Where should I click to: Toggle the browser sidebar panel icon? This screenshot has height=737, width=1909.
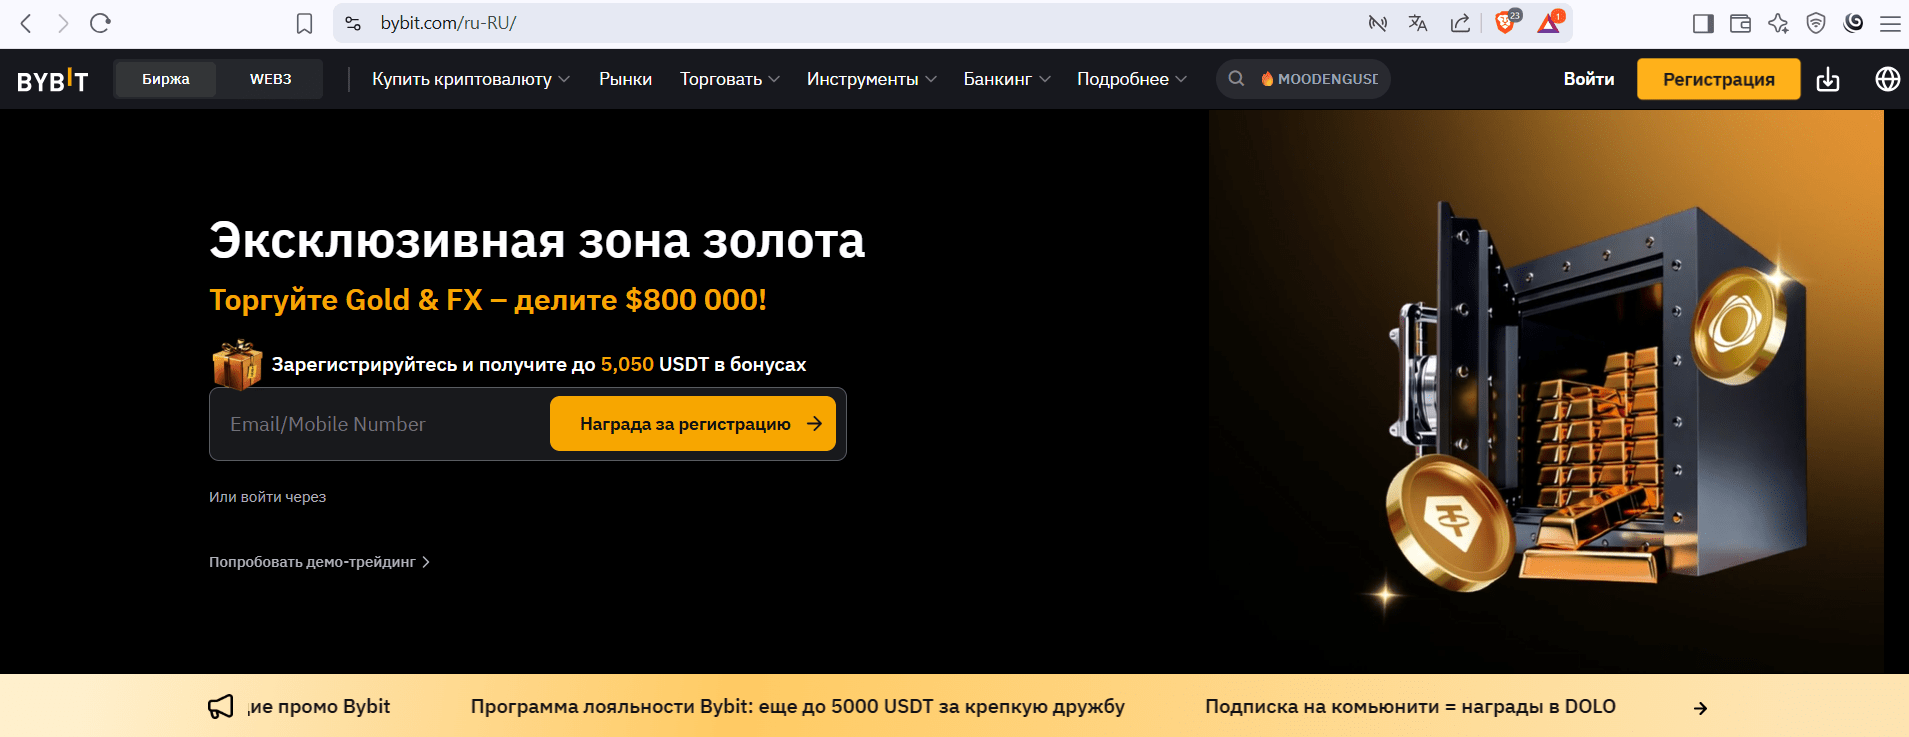pyautogui.click(x=1703, y=23)
